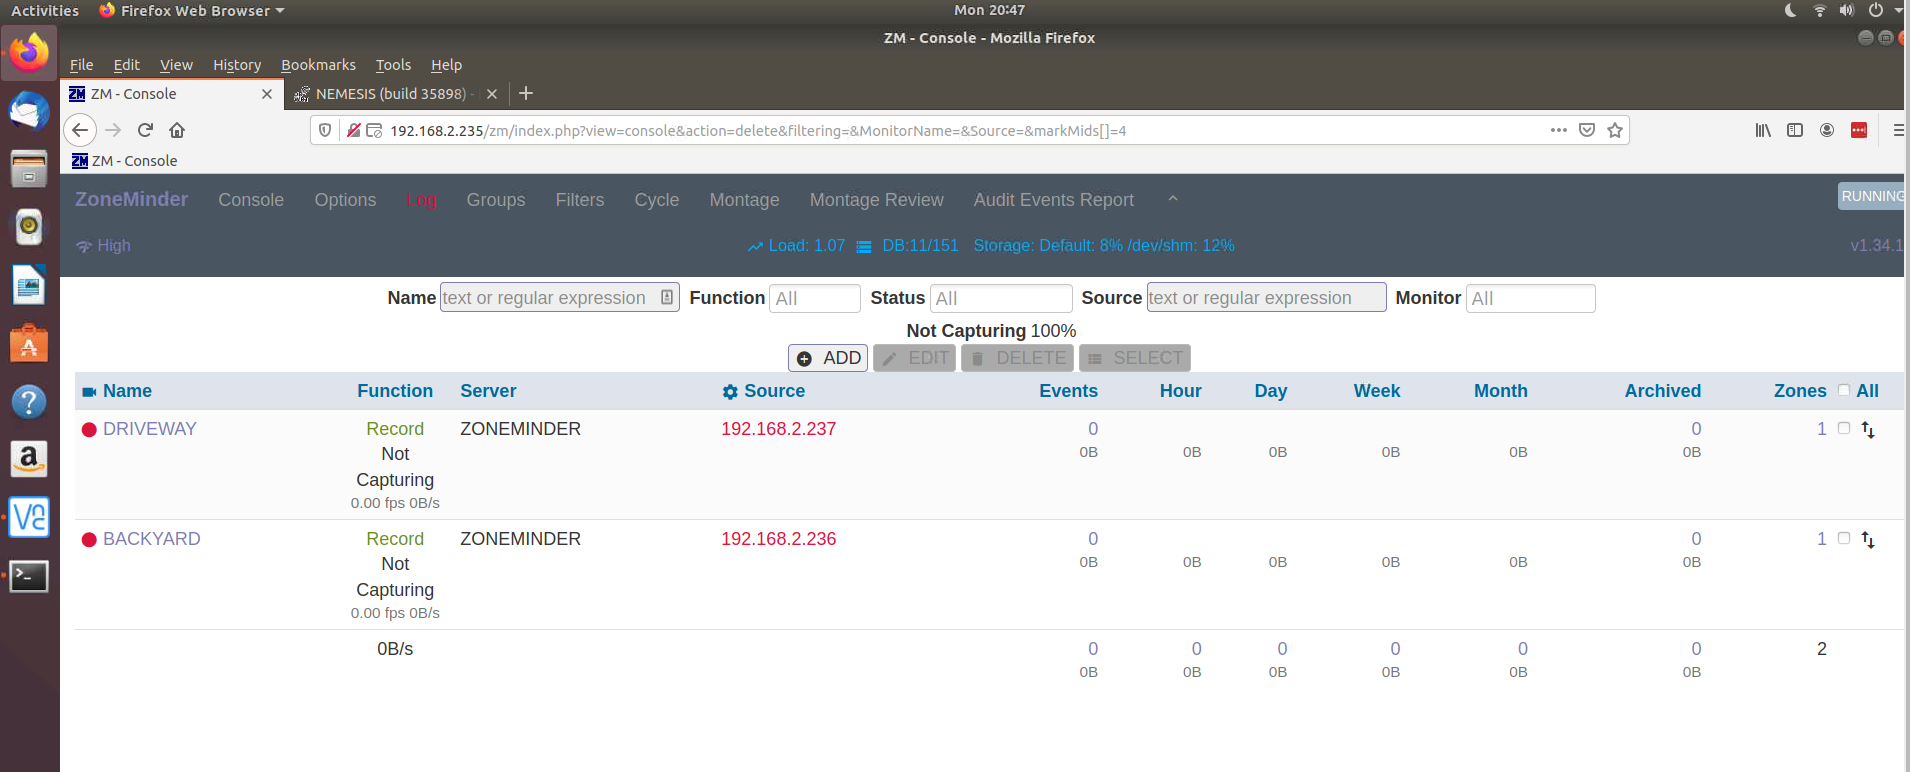
Task: Open the red Log link
Action: click(x=421, y=200)
